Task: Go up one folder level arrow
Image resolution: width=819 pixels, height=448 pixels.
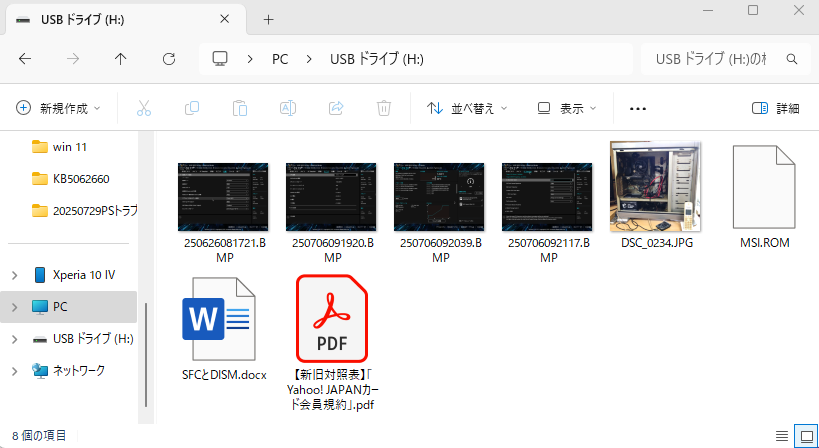Action: [121, 59]
